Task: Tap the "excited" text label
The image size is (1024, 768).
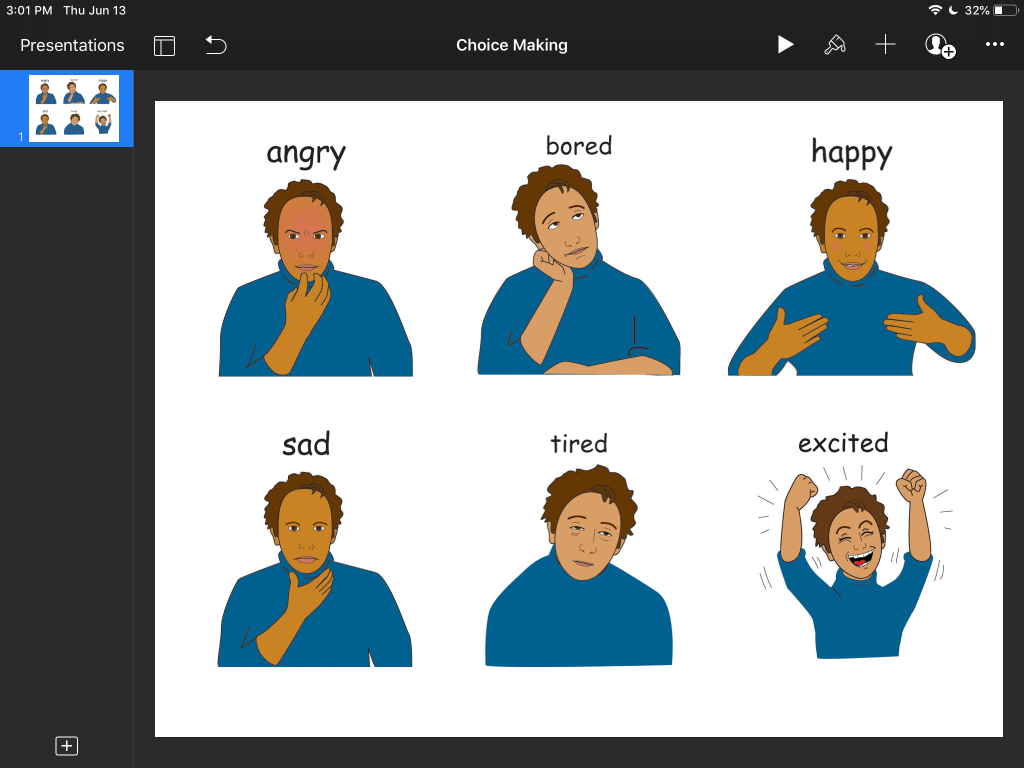Action: (842, 442)
